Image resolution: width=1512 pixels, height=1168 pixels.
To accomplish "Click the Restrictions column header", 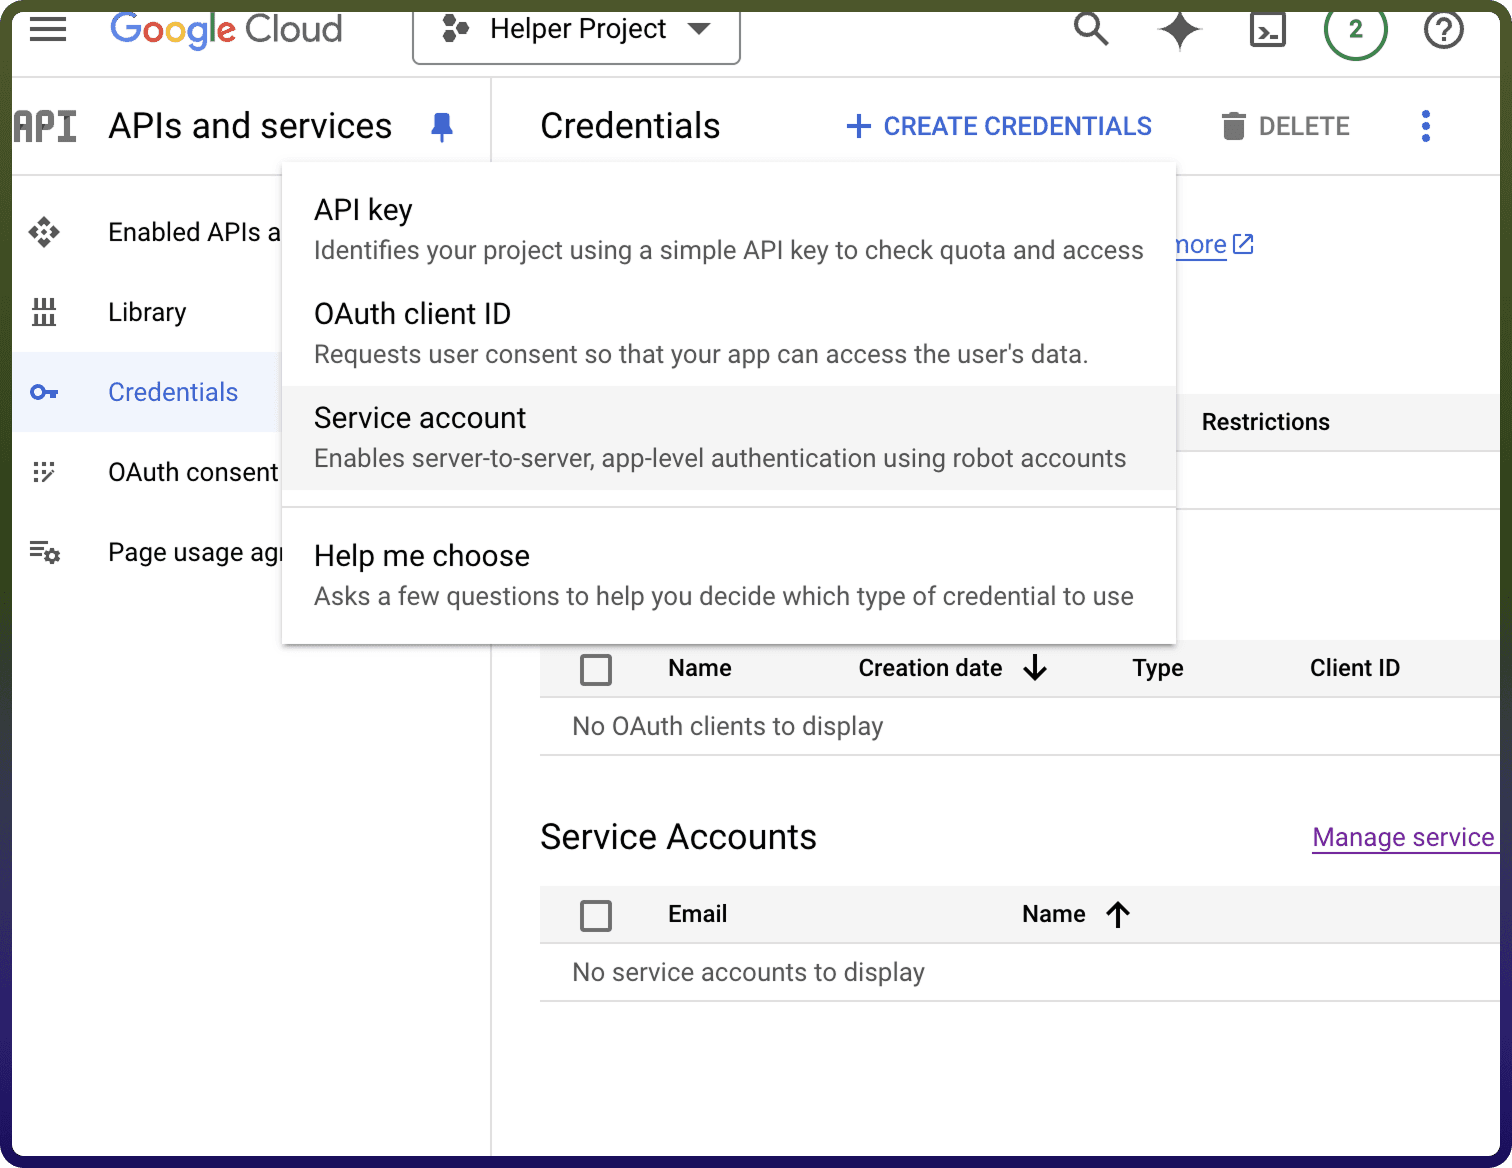I will (1265, 422).
